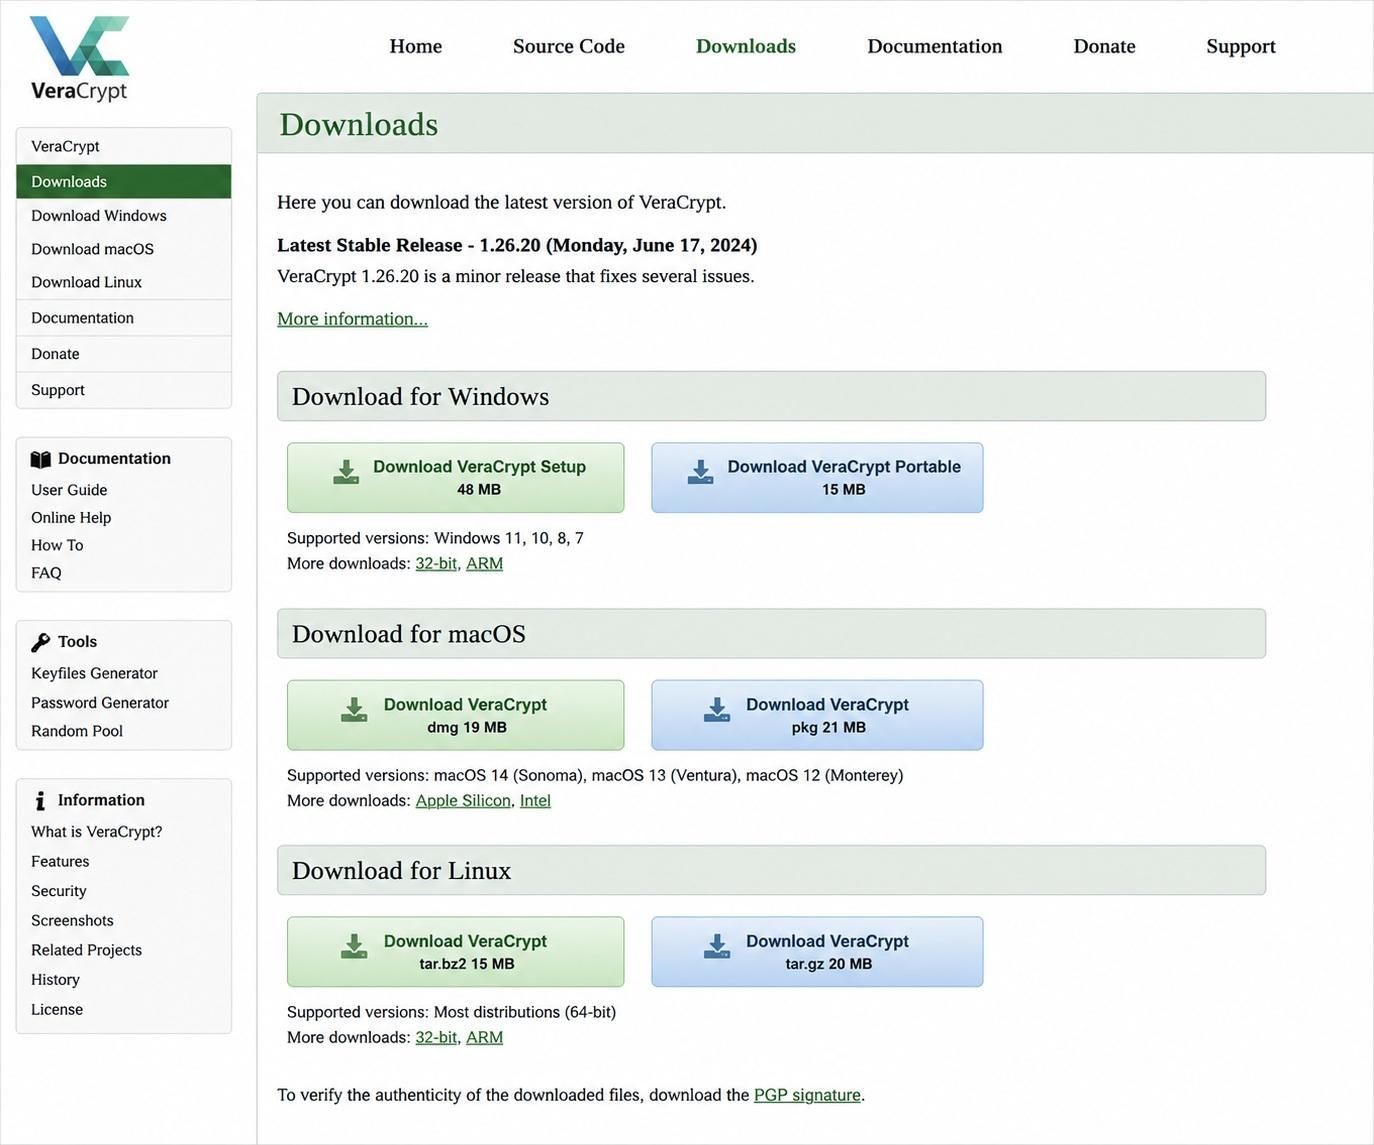Click download icon on Linux tar.gz button

pos(717,947)
